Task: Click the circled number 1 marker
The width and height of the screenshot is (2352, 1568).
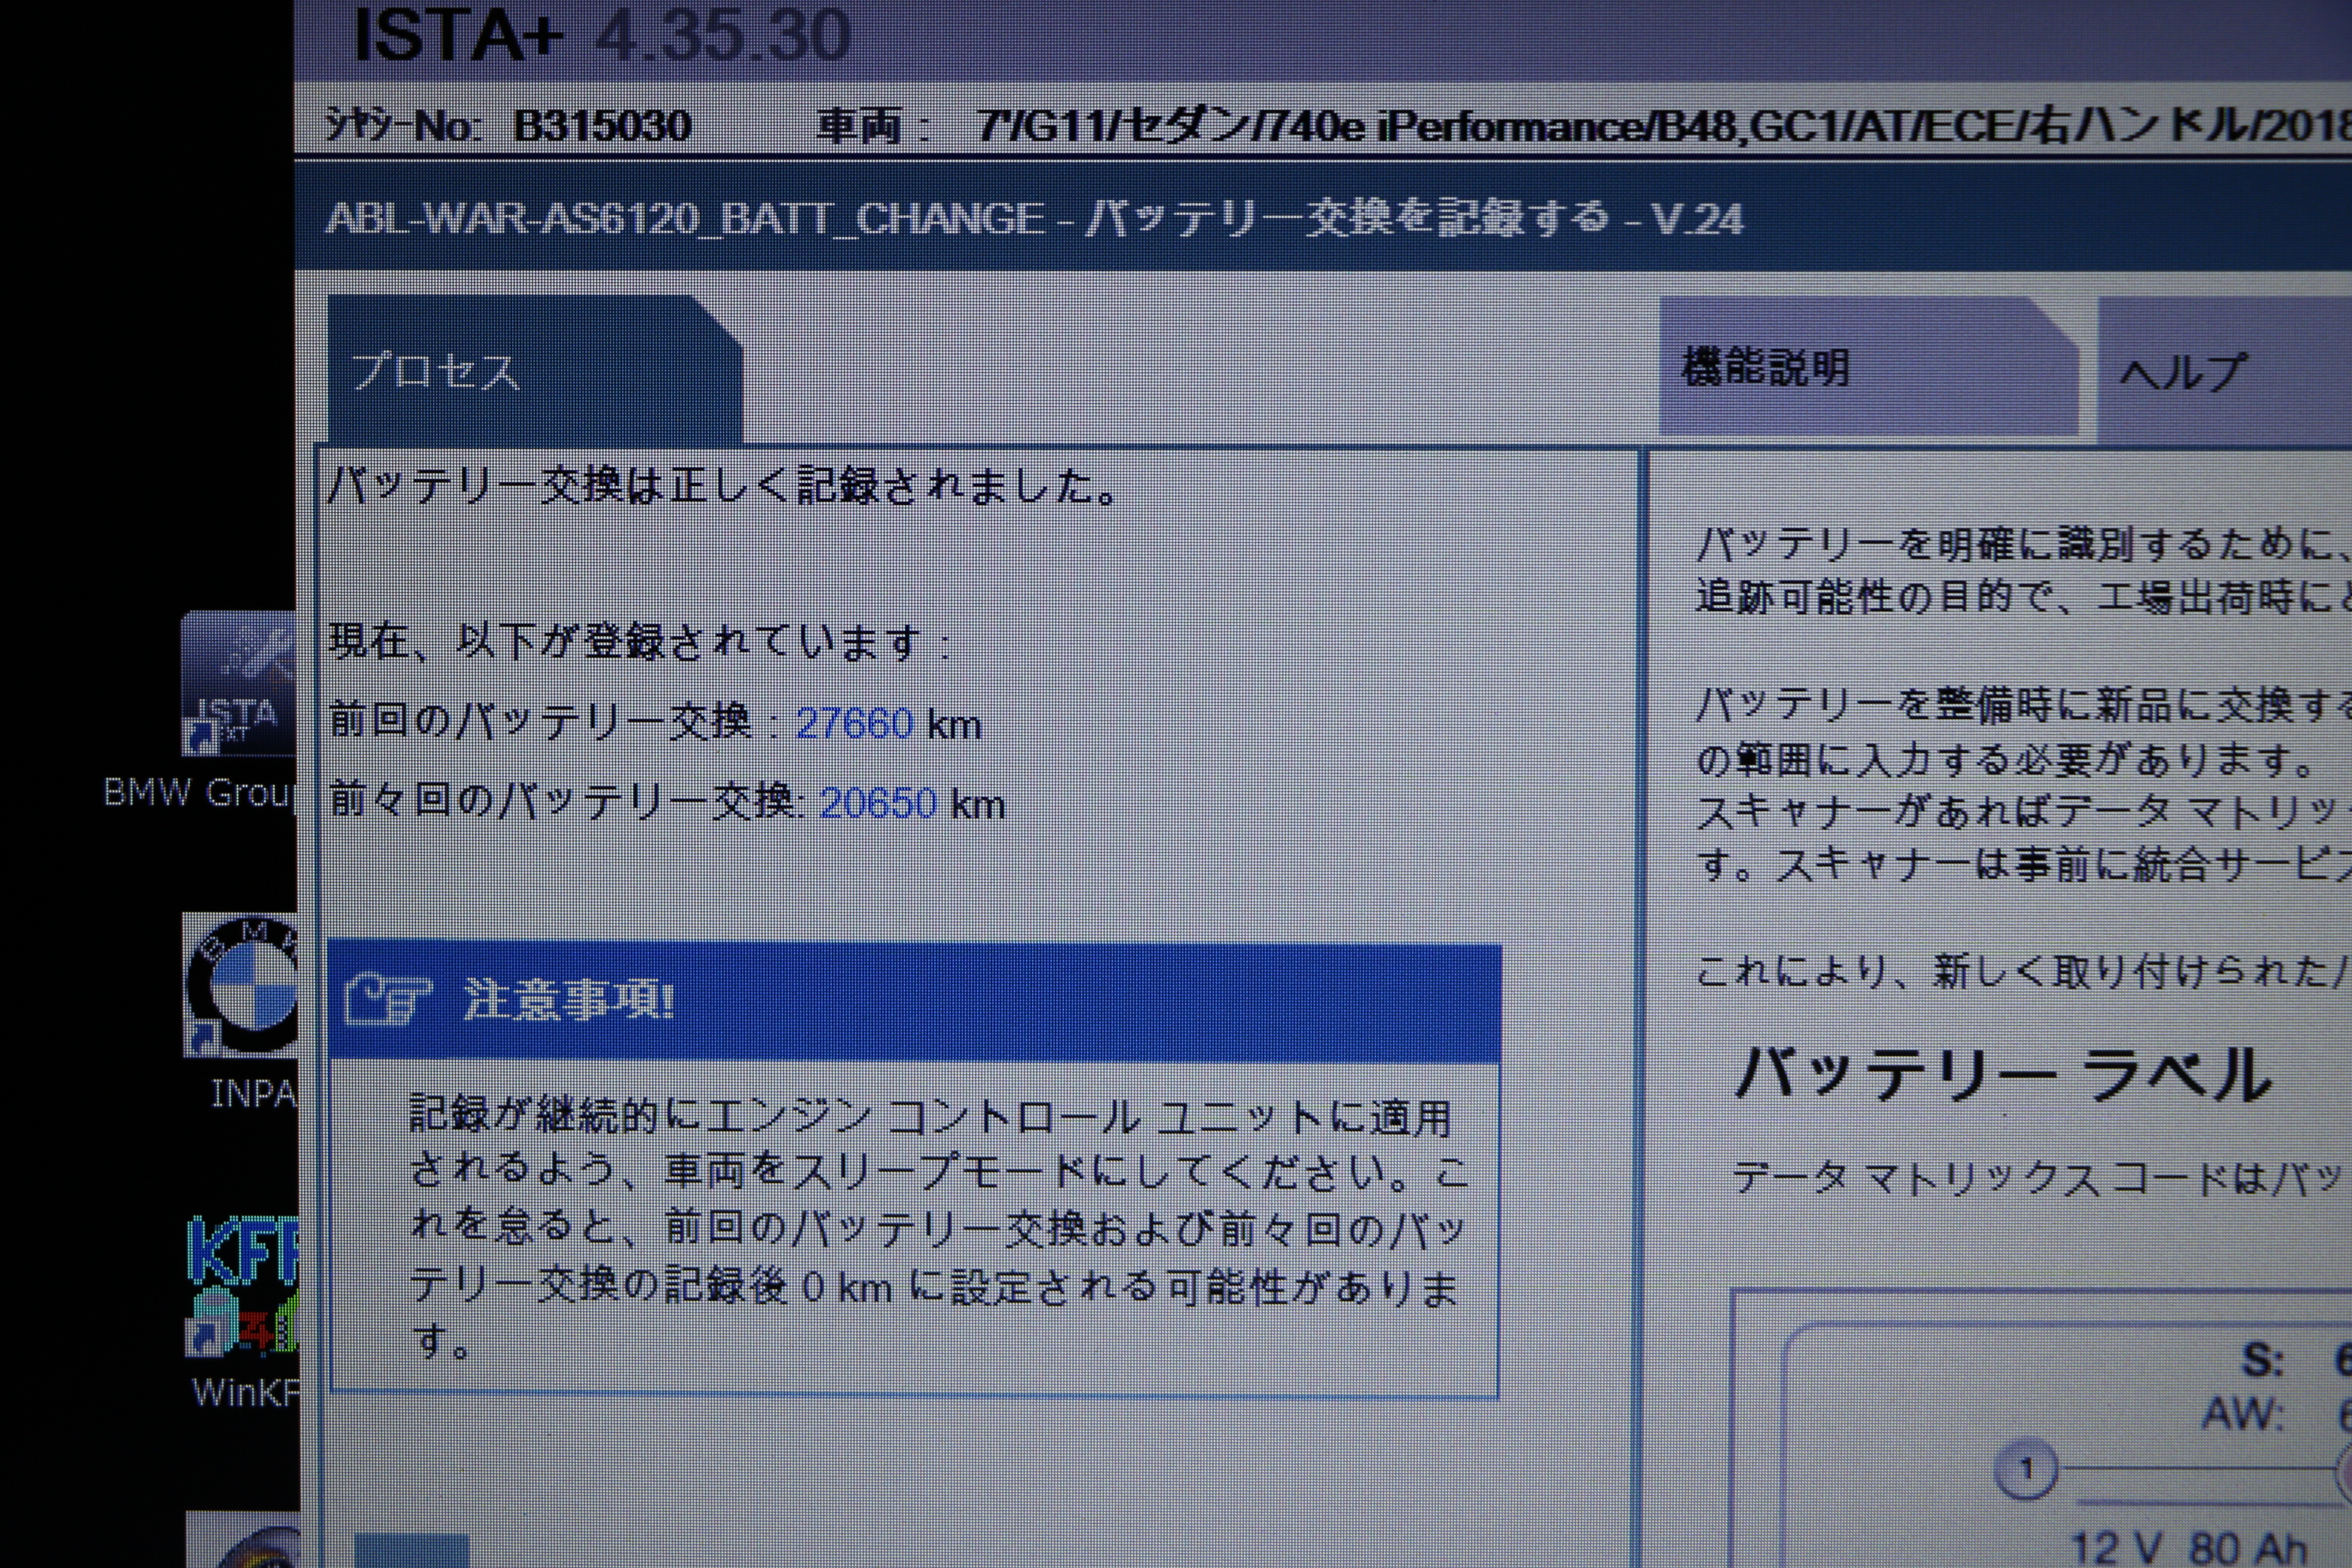Action: click(2026, 1469)
